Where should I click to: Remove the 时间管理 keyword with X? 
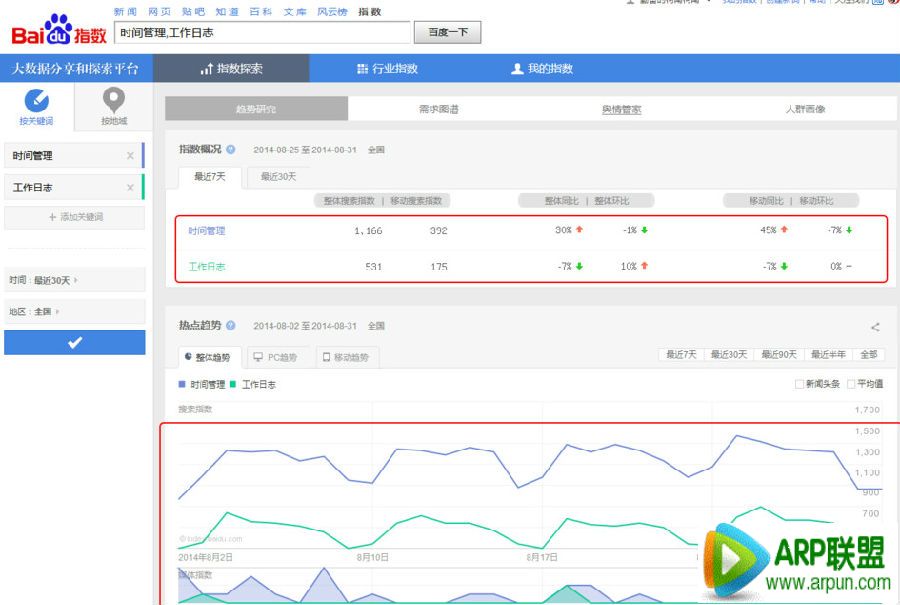[x=130, y=156]
